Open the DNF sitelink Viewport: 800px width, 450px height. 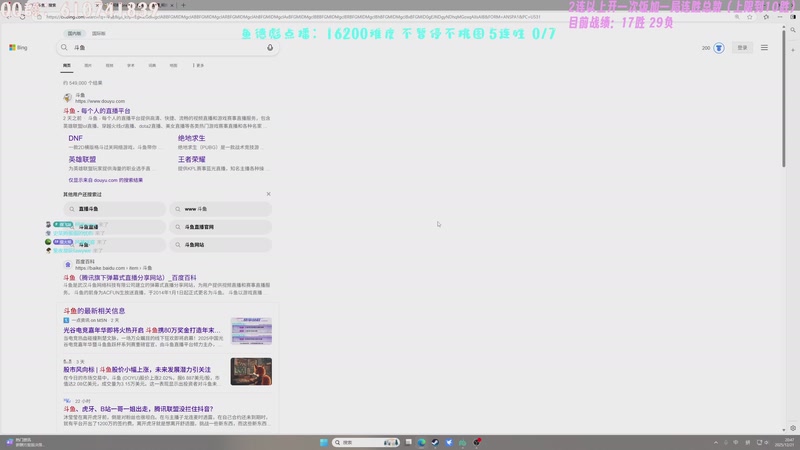click(x=76, y=138)
